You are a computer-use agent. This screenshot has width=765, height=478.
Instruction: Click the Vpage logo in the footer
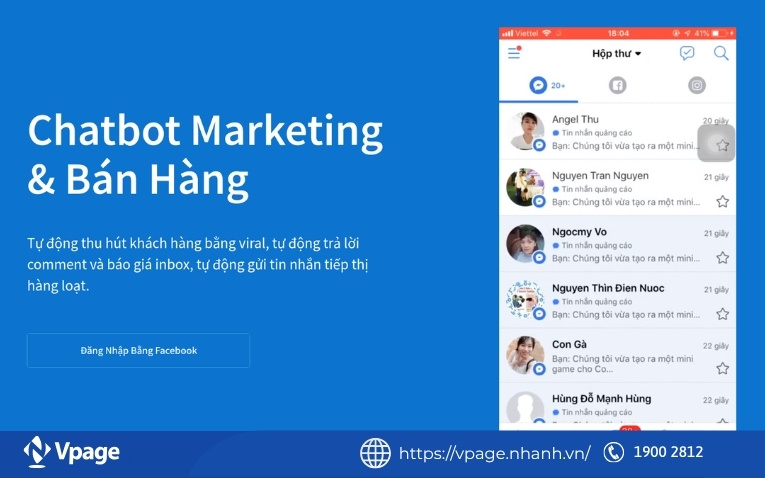click(72, 452)
